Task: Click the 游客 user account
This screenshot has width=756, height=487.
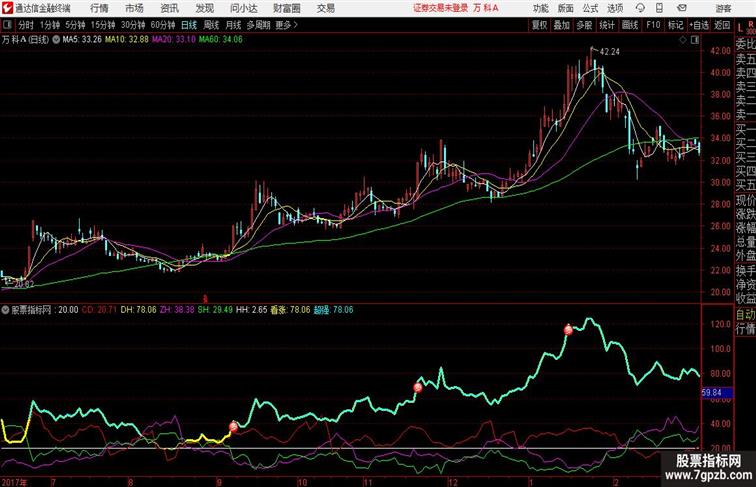Action: [723, 8]
